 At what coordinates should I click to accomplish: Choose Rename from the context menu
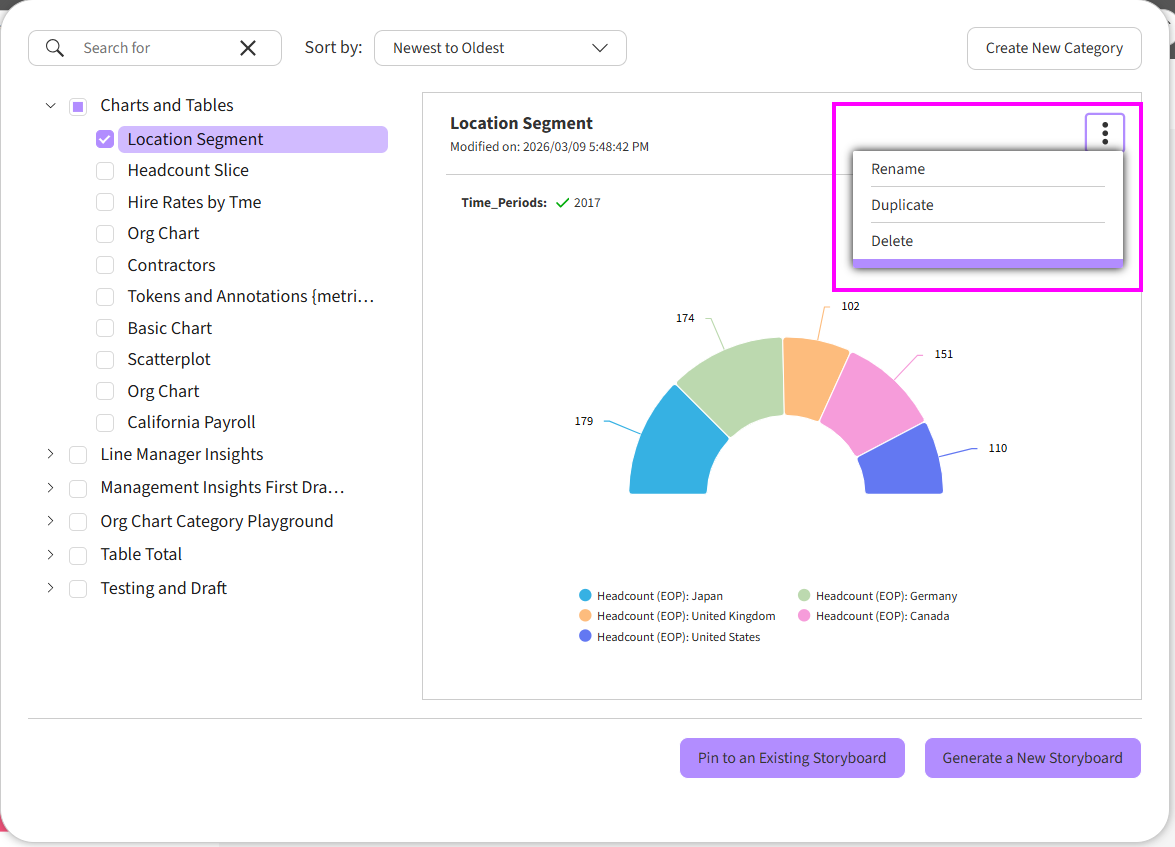(898, 169)
